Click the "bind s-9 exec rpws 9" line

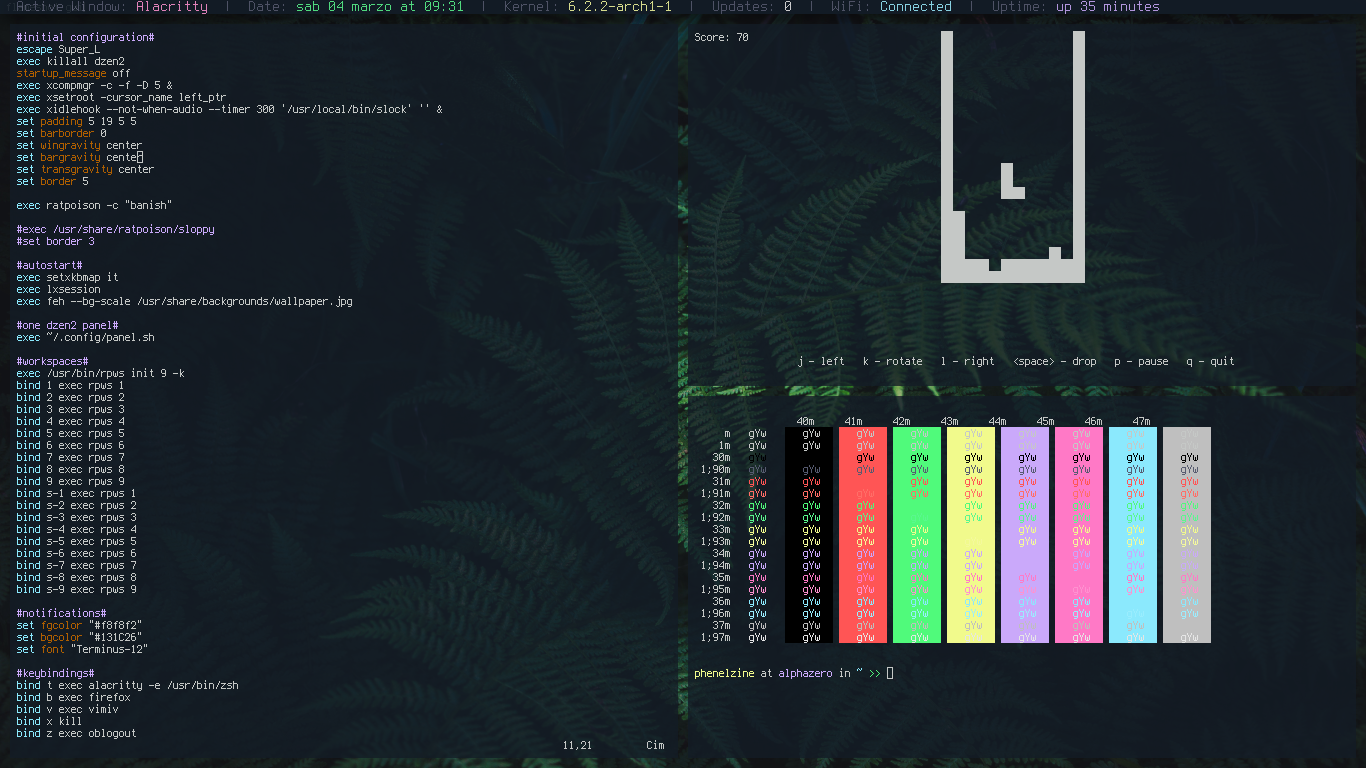coord(76,589)
